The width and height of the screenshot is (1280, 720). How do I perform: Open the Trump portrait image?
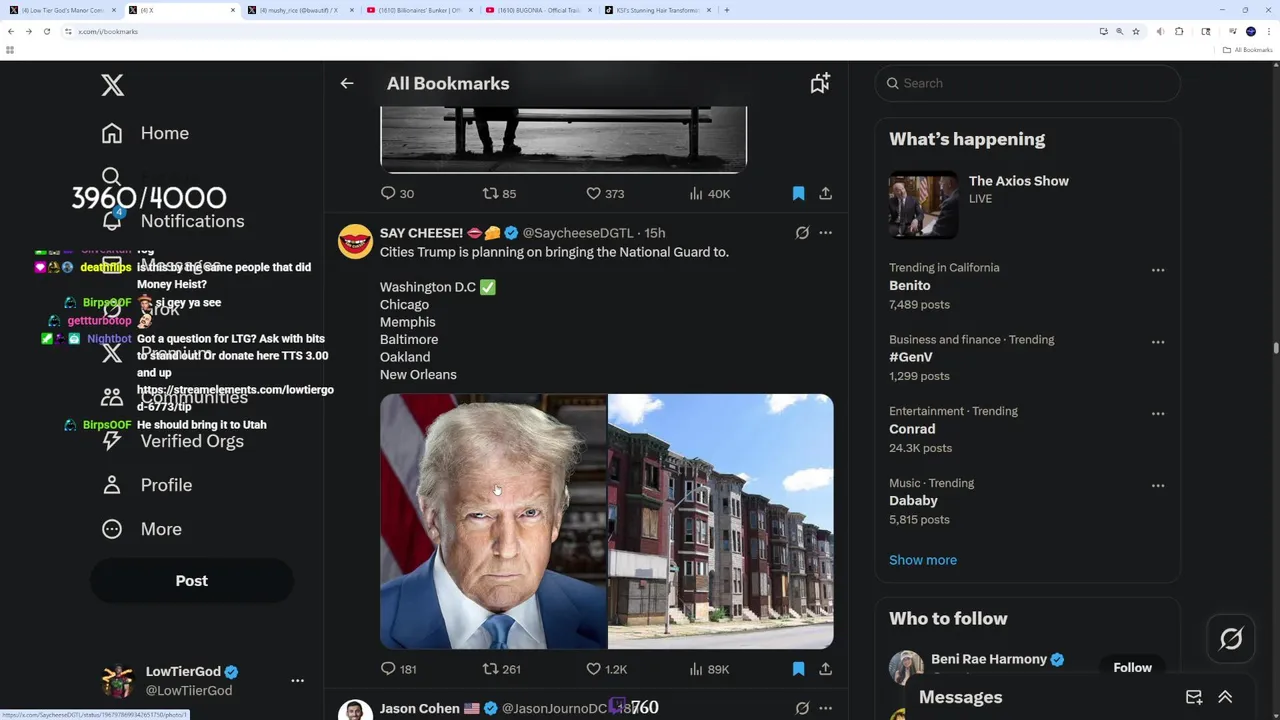493,521
